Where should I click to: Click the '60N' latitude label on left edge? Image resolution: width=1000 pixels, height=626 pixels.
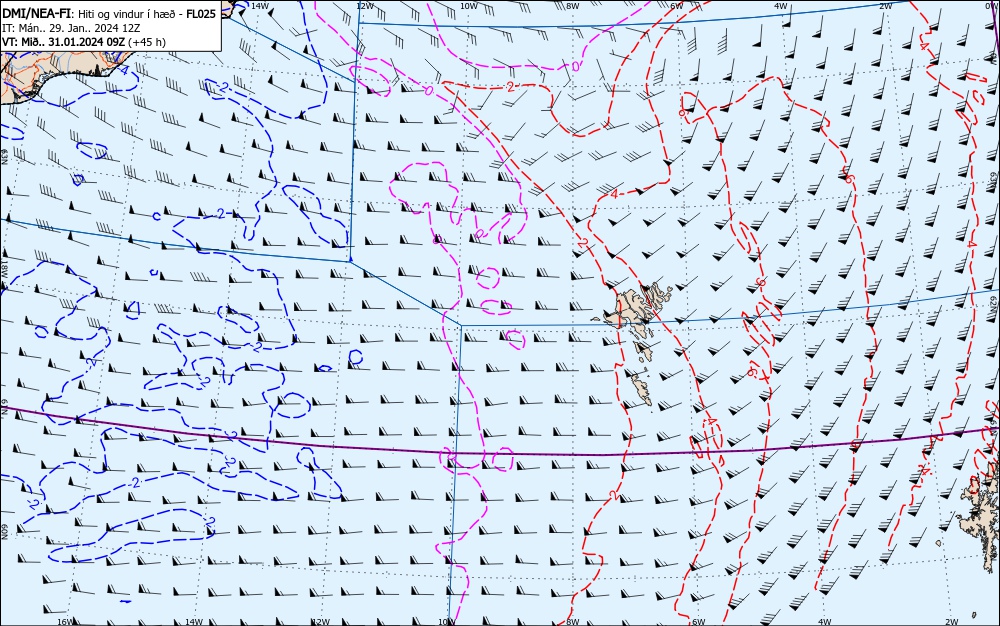pos(4,533)
